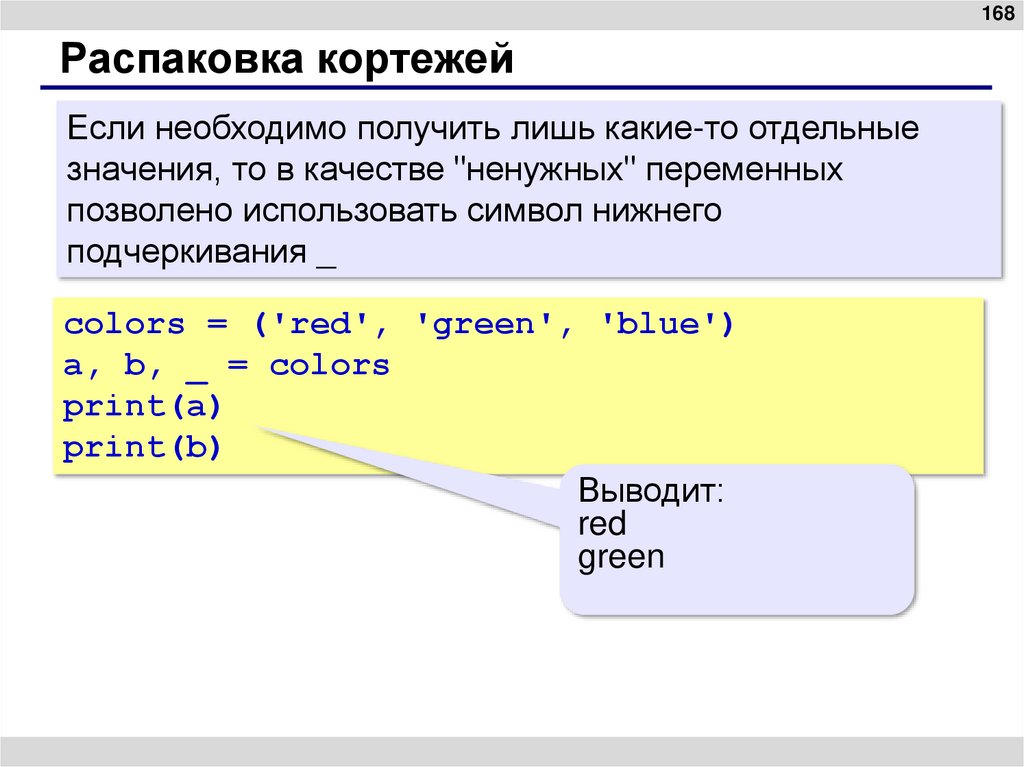Click the line starting "Если необходимо получить"
Screen dimensions: 1024x767
click(x=492, y=129)
